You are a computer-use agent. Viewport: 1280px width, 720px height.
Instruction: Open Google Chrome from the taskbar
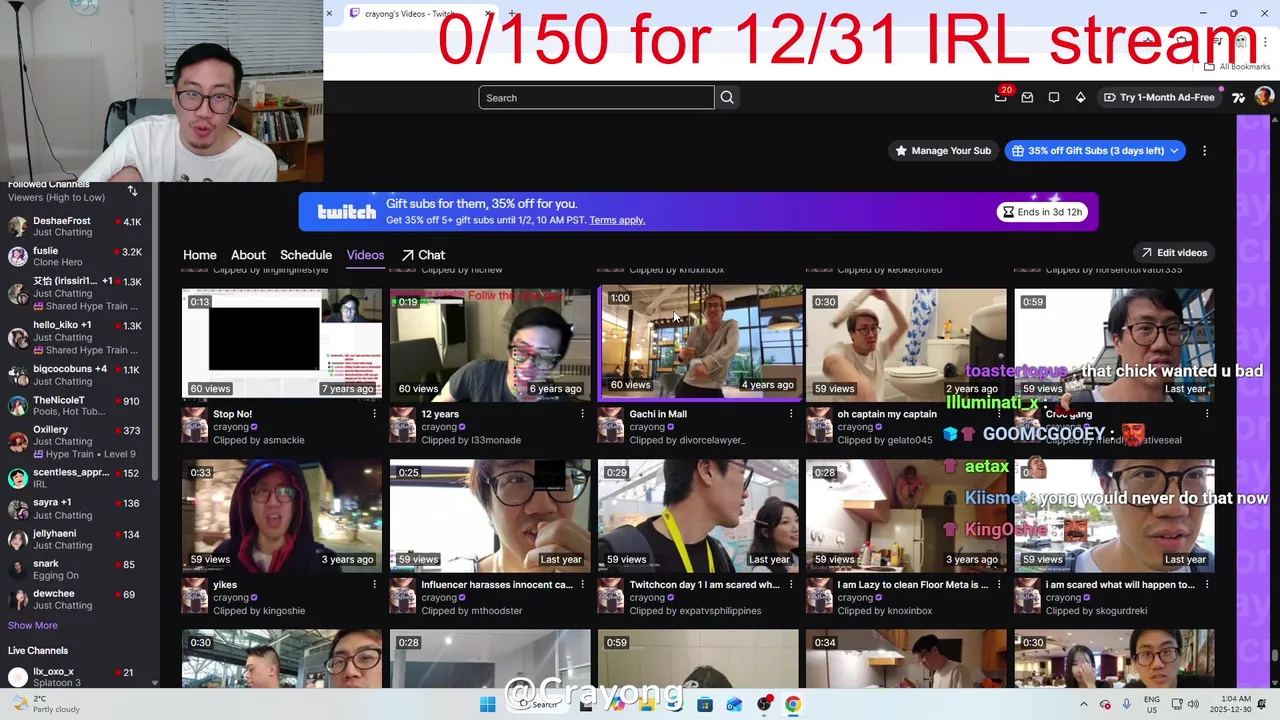click(792, 704)
